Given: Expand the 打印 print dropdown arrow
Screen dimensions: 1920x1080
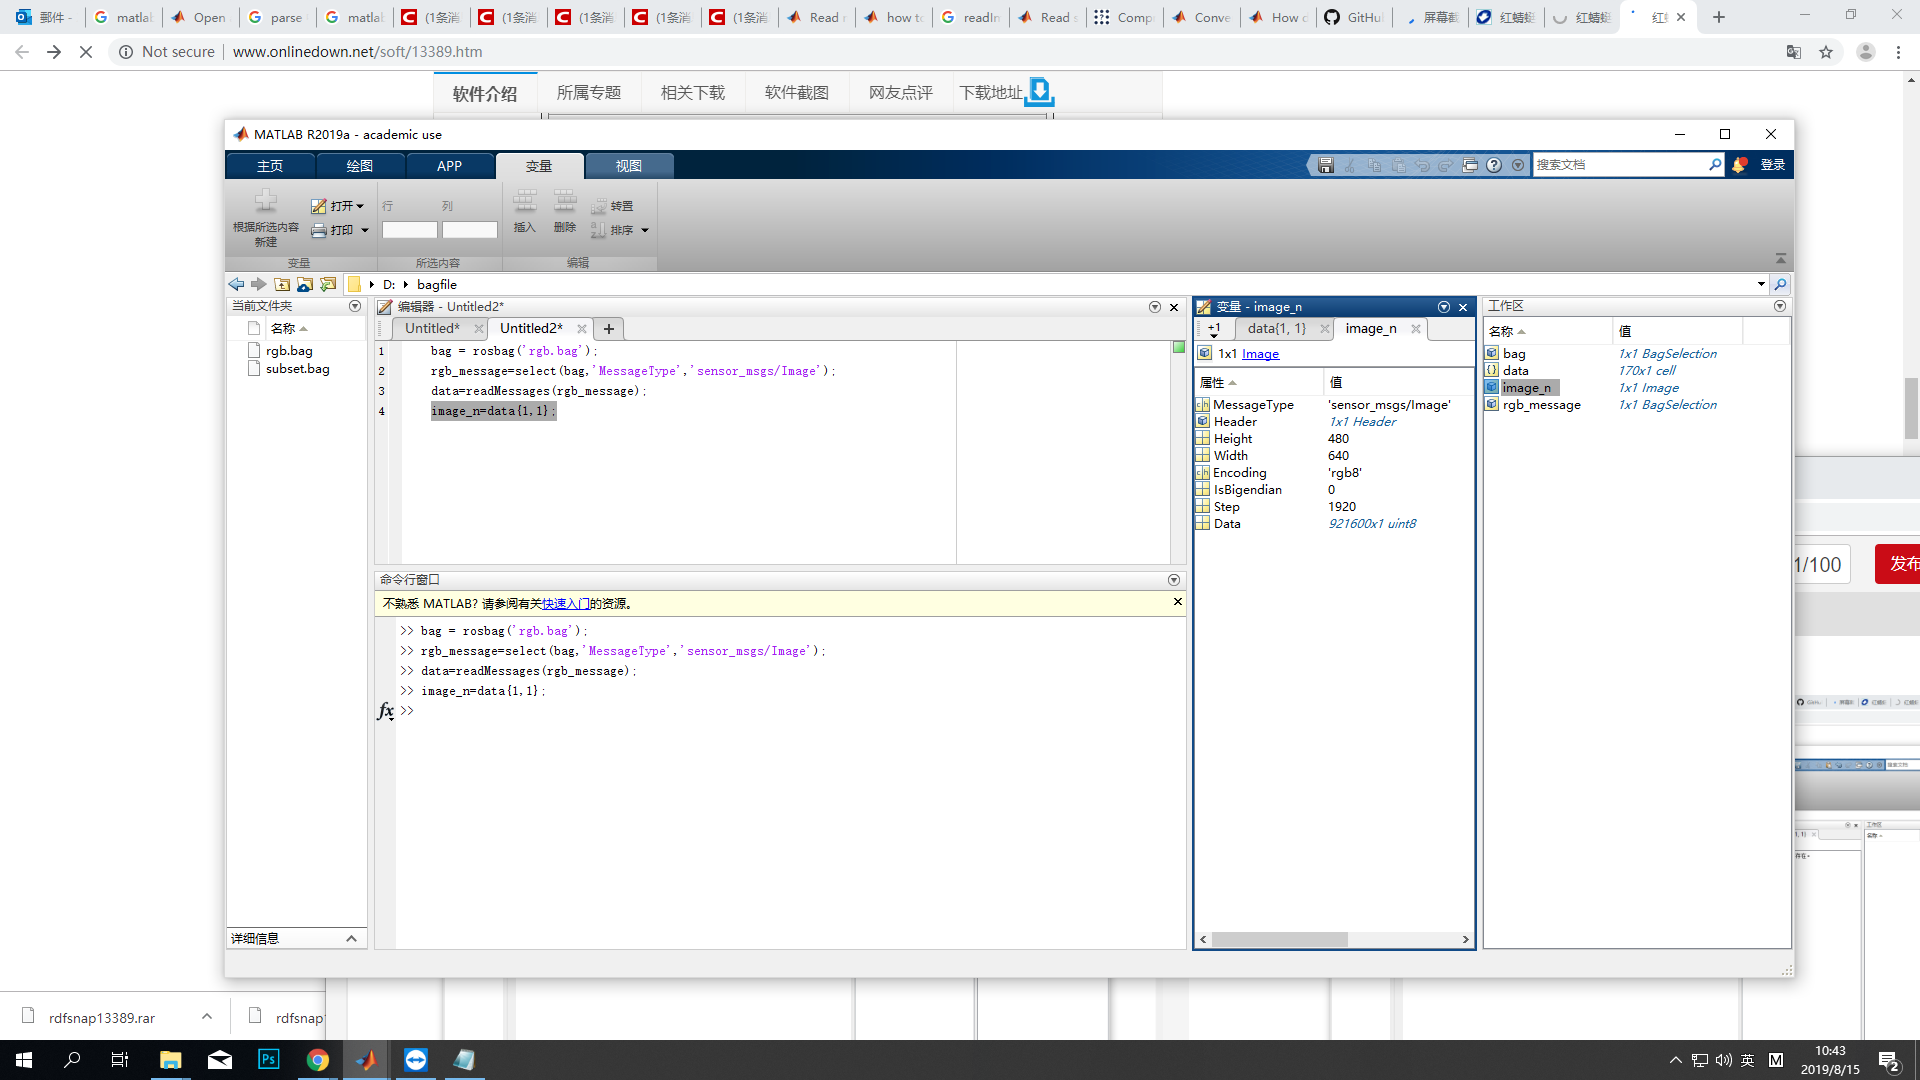Looking at the screenshot, I should [365, 231].
